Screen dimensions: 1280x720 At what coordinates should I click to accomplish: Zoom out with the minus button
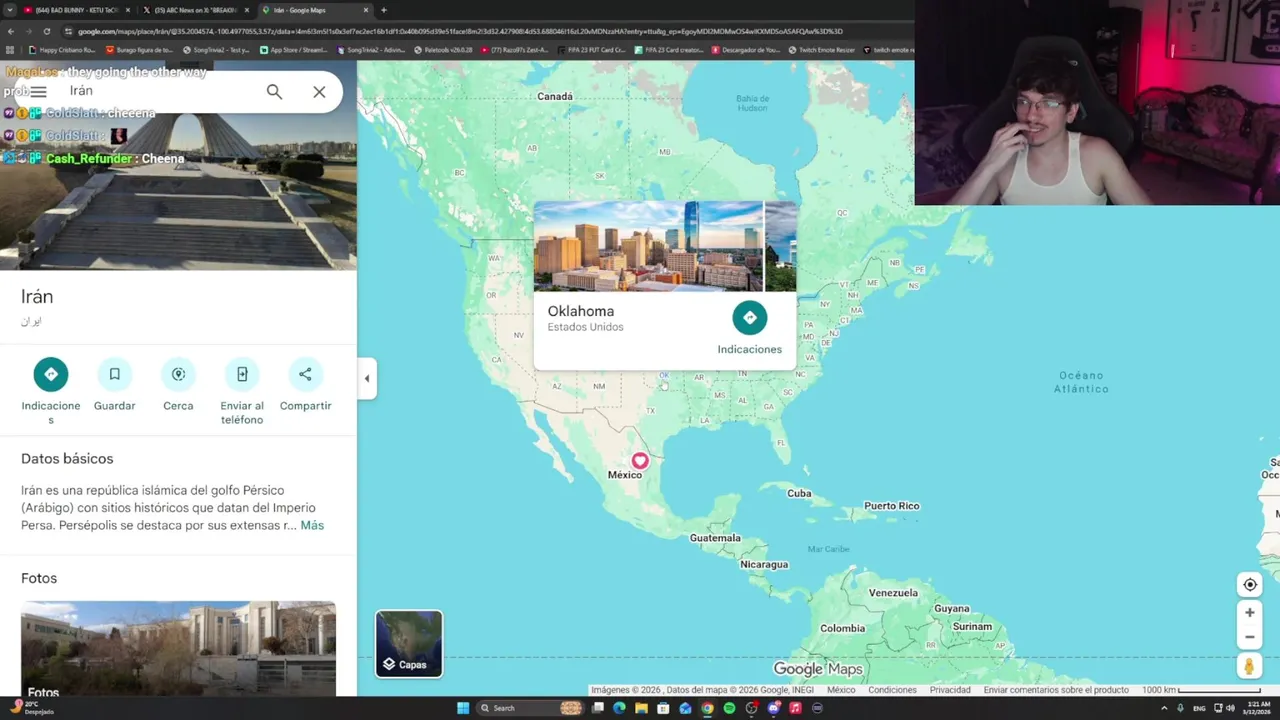pyautogui.click(x=1249, y=637)
